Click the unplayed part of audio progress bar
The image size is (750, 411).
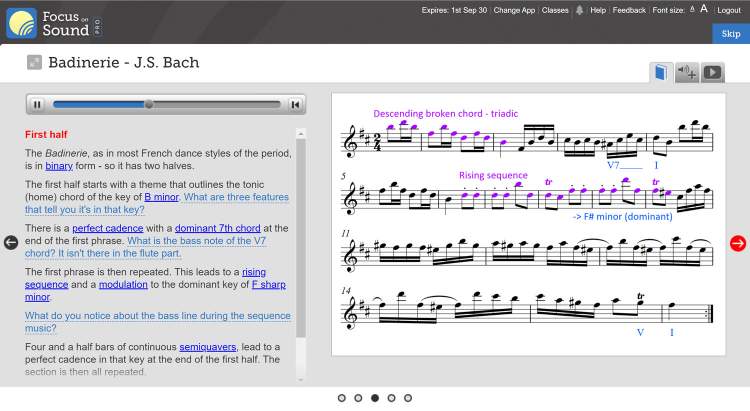point(217,104)
